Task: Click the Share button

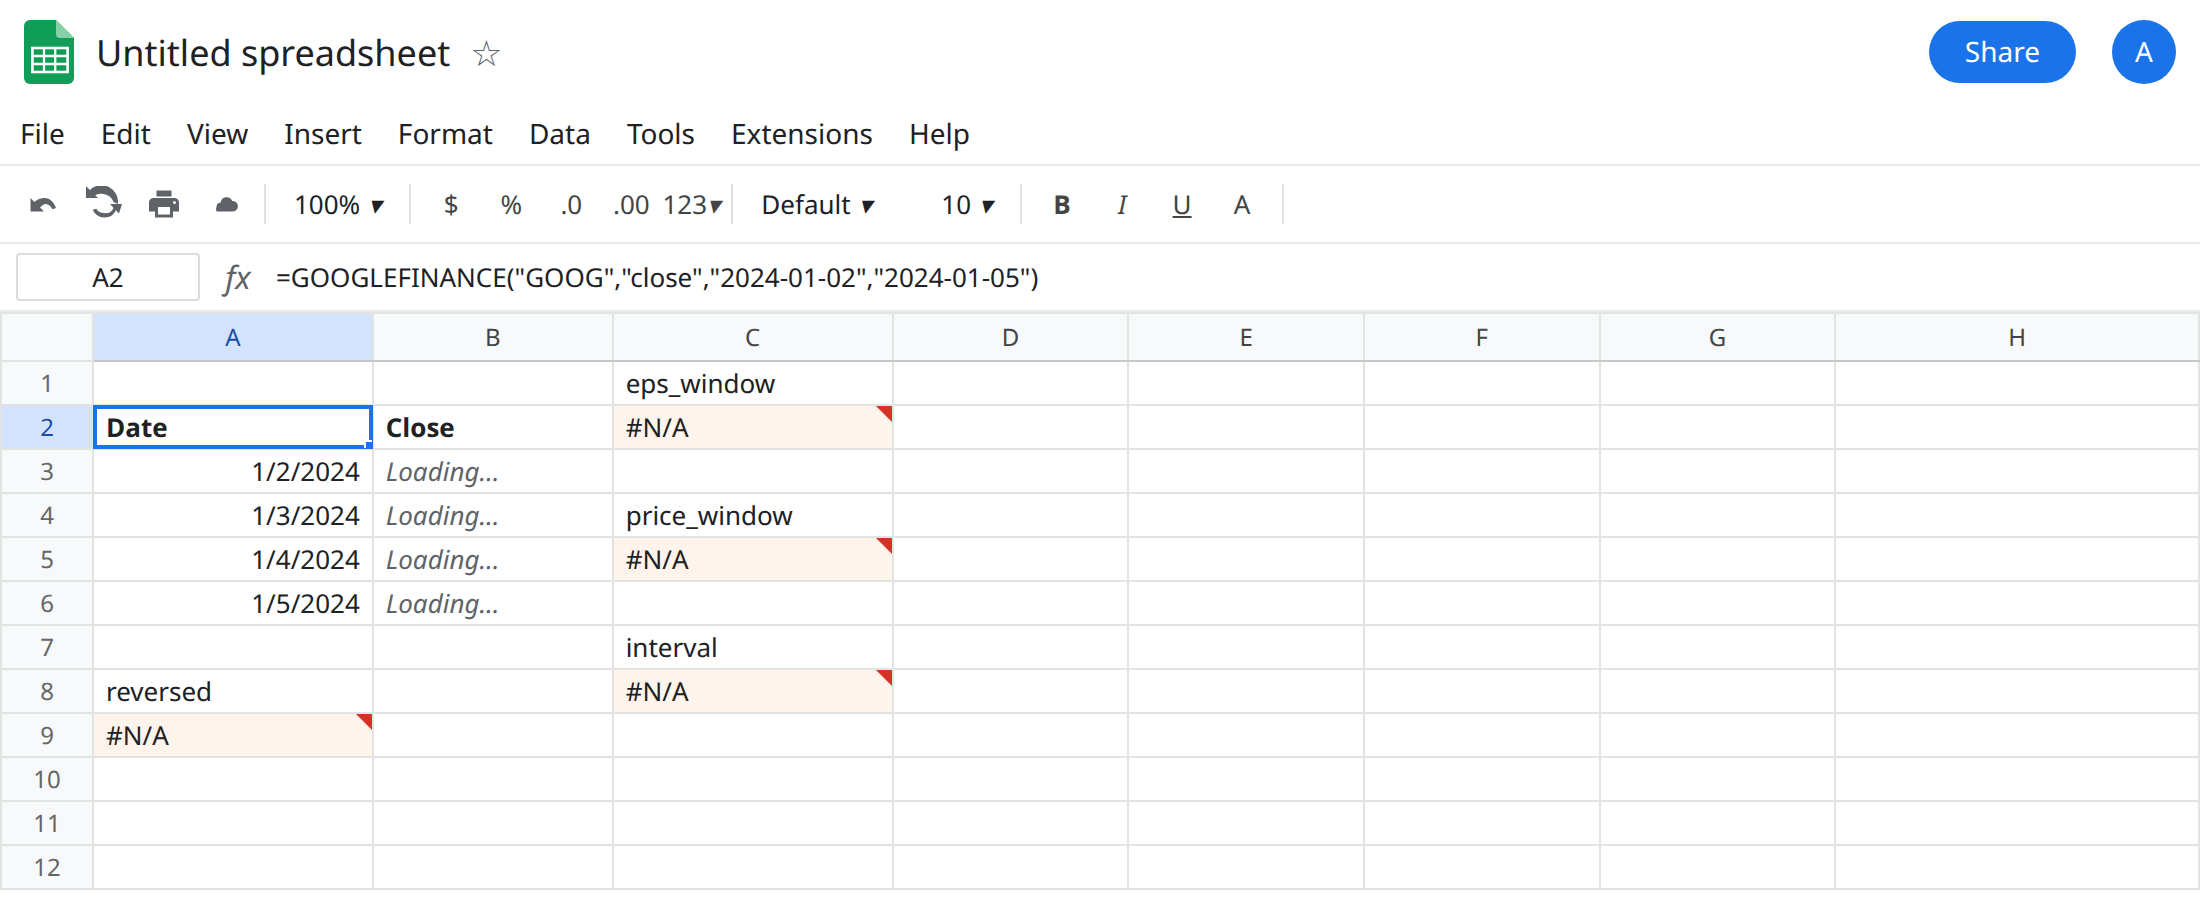Action: click(x=2002, y=52)
